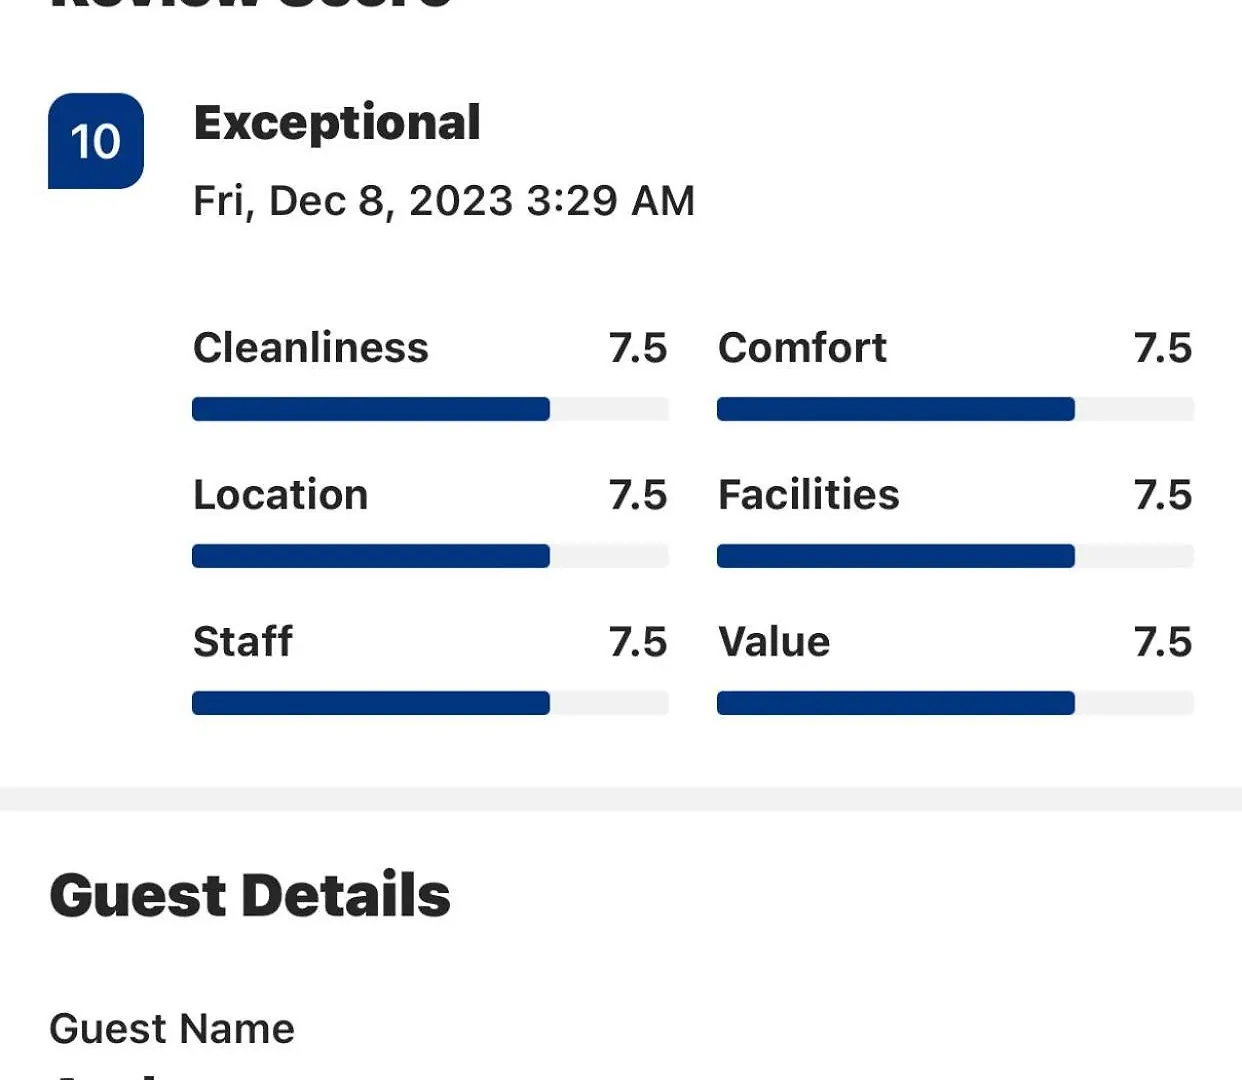Select the Exceptional rating heading
The image size is (1242, 1080).
click(337, 124)
